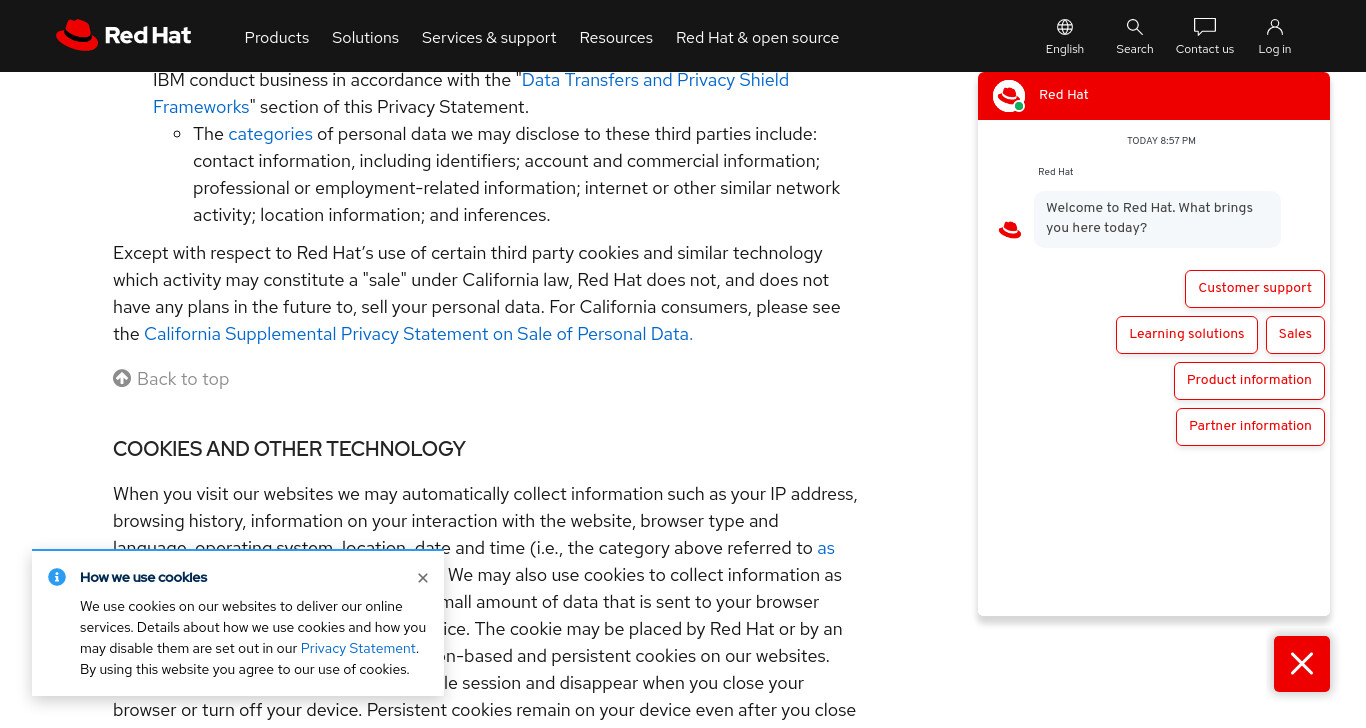Click the 'How we use cookies' title

[x=144, y=577]
